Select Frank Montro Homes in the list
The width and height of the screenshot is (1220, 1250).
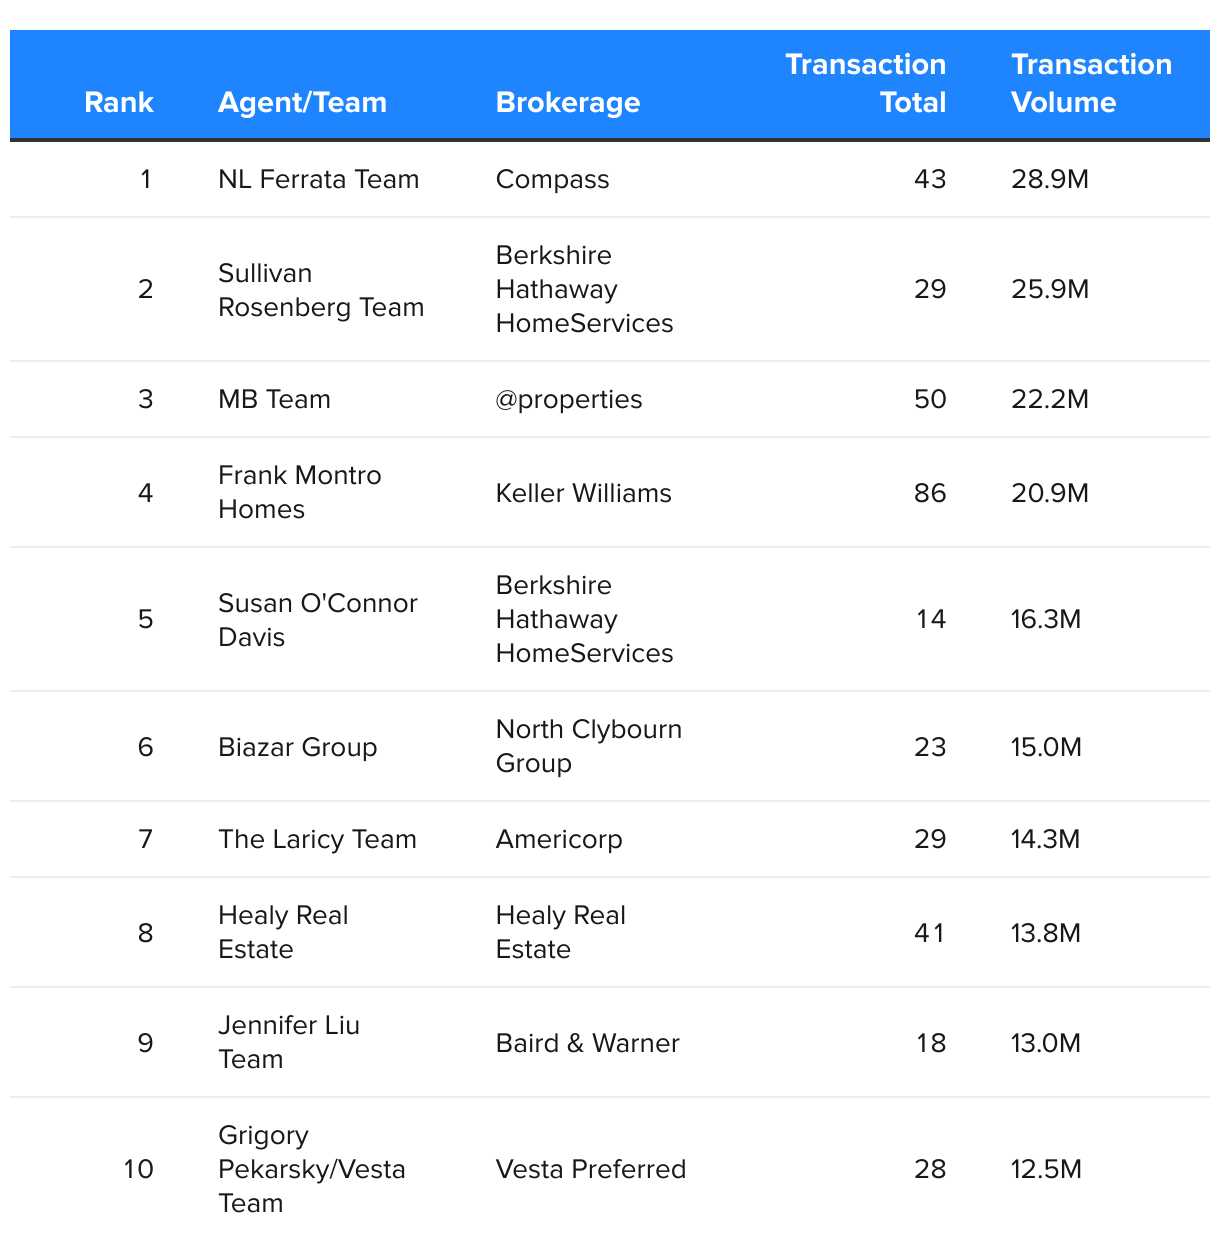[299, 492]
